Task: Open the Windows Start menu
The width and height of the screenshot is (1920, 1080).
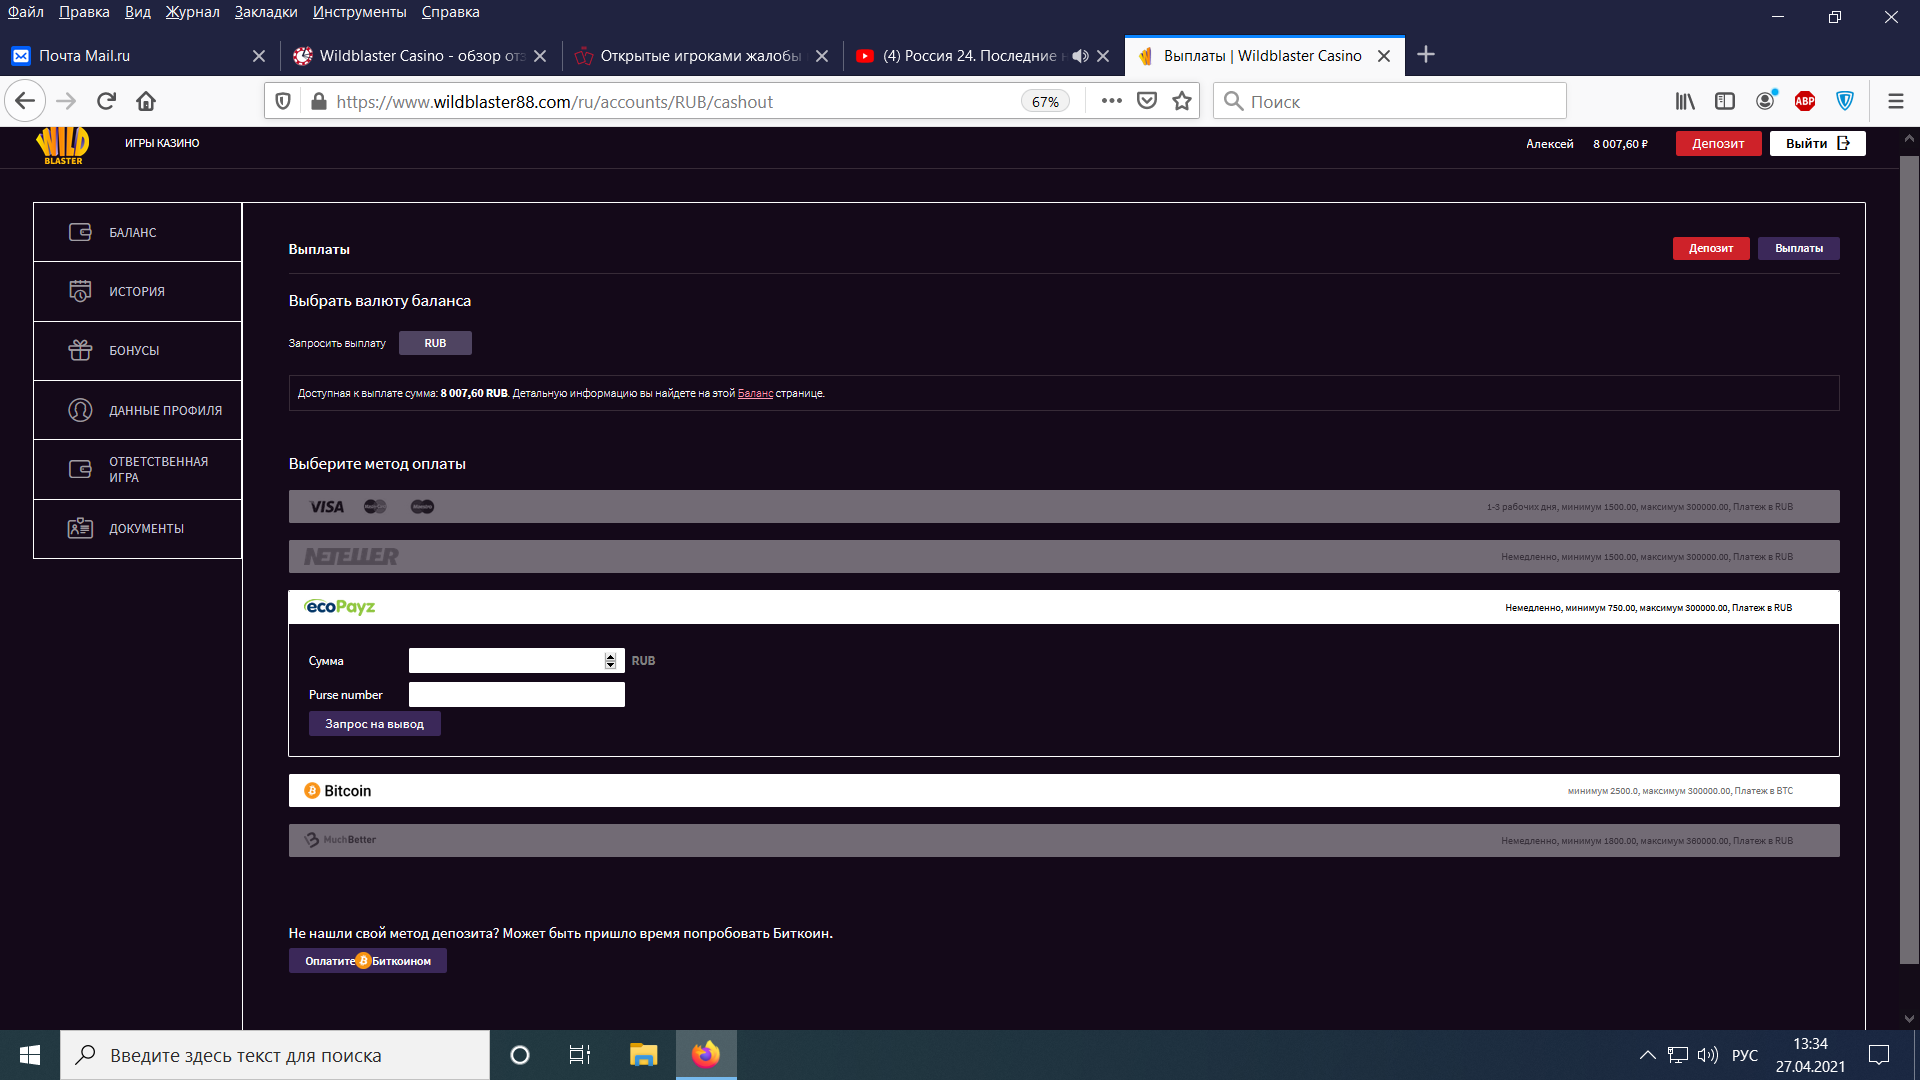Action: [30, 1055]
